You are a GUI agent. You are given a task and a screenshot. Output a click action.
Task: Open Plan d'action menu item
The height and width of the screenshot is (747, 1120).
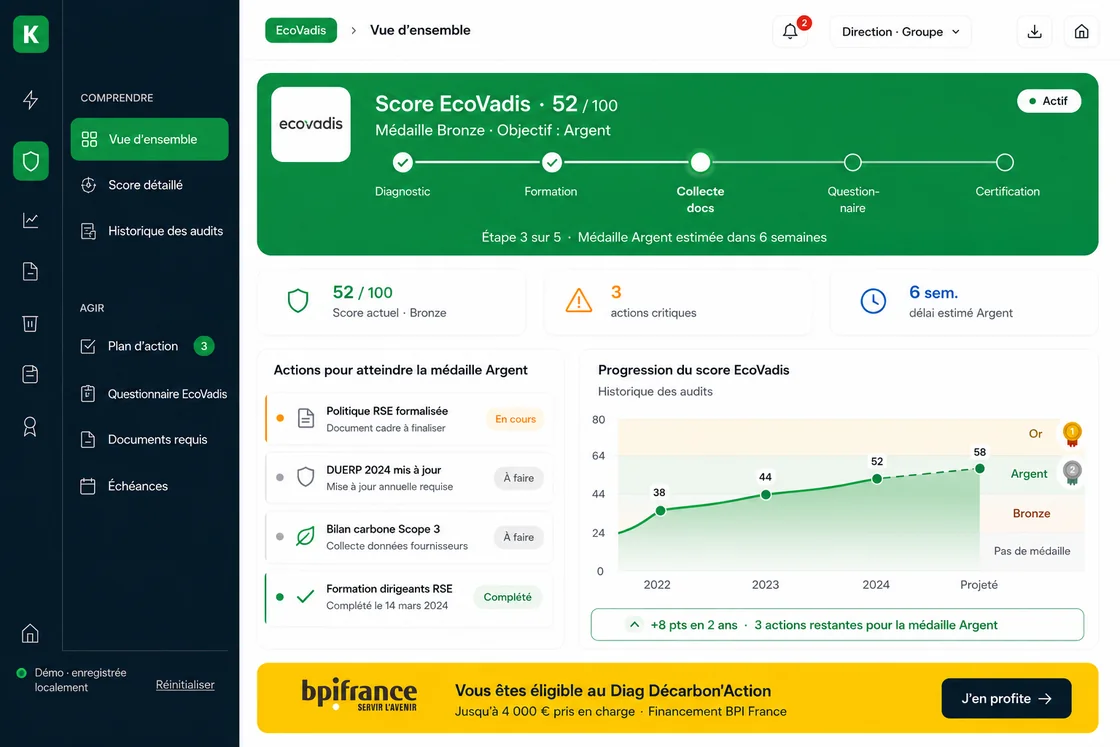coord(149,346)
